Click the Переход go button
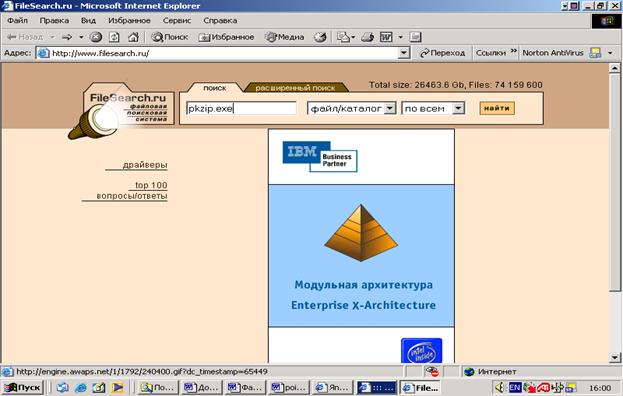623x396 pixels. tap(443, 53)
